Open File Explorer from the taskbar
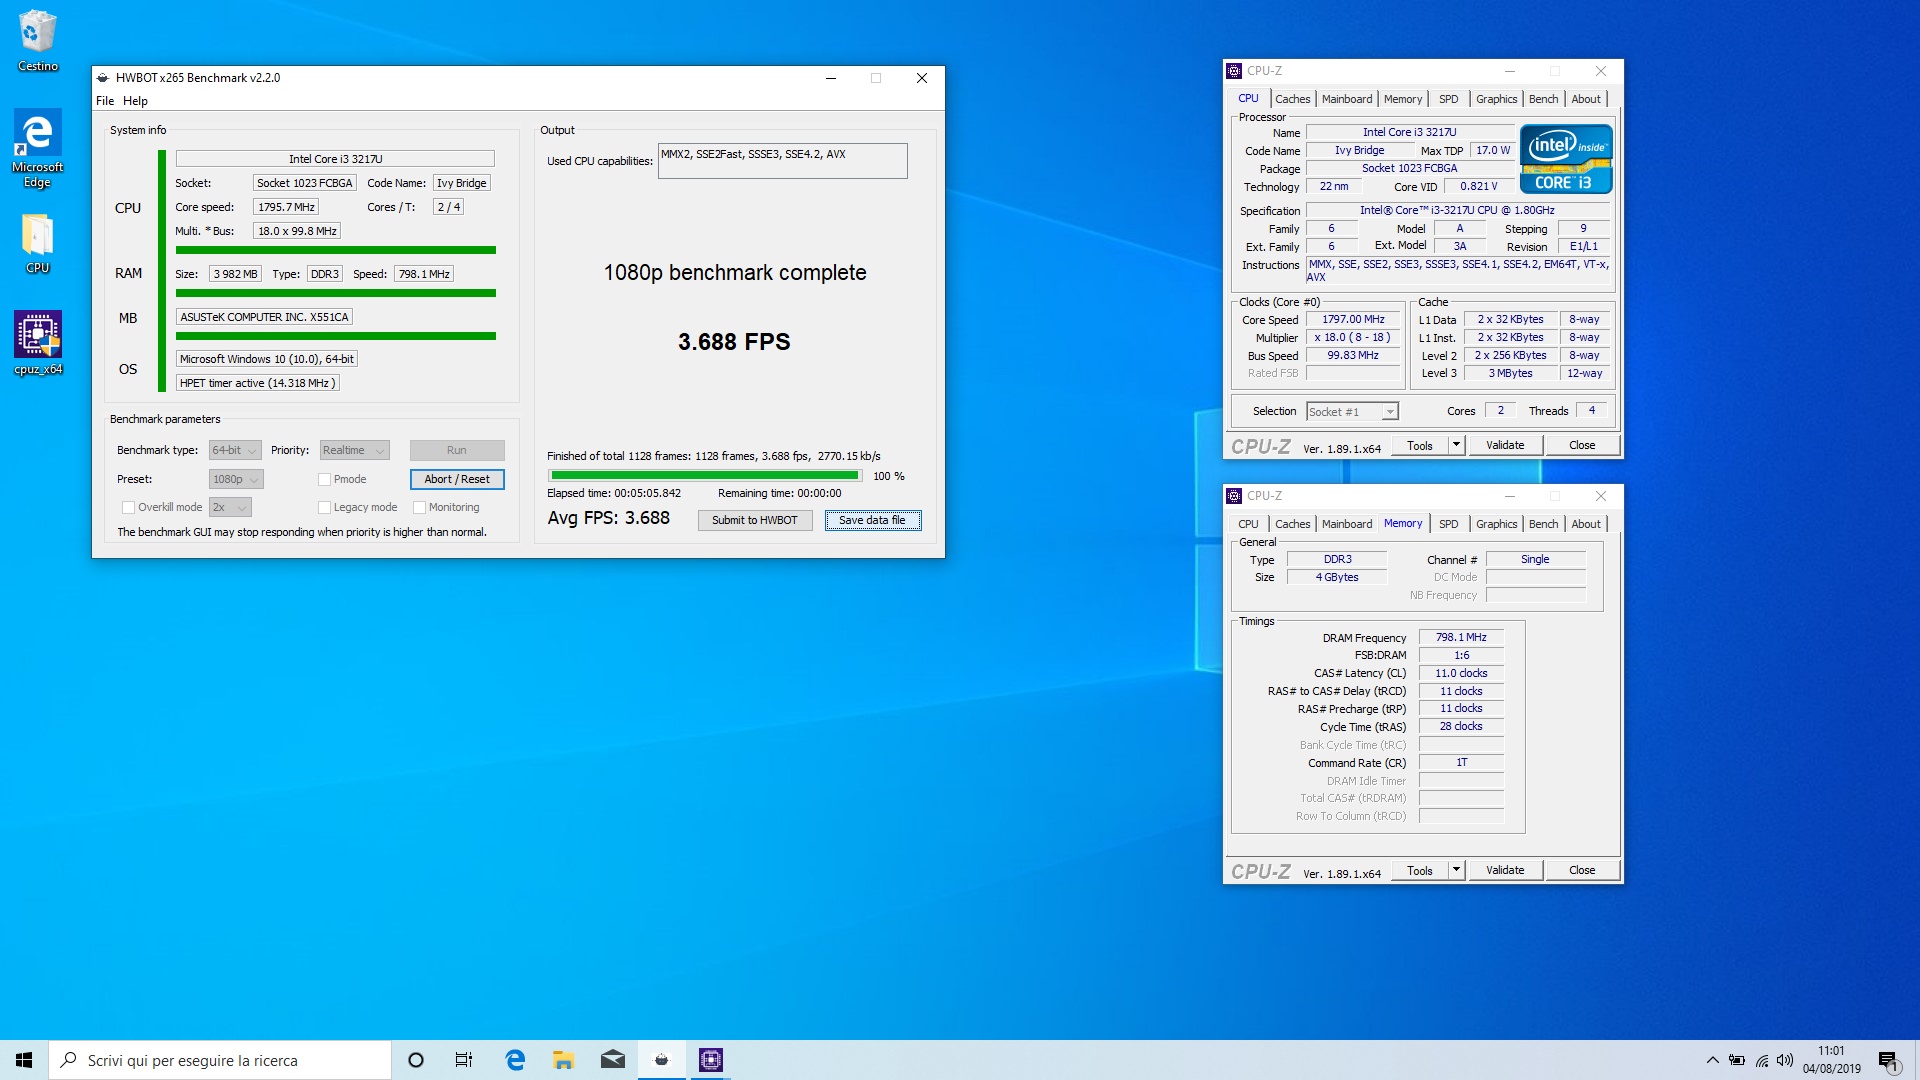Screen dimensions: 1920x1080 pos(564,1060)
